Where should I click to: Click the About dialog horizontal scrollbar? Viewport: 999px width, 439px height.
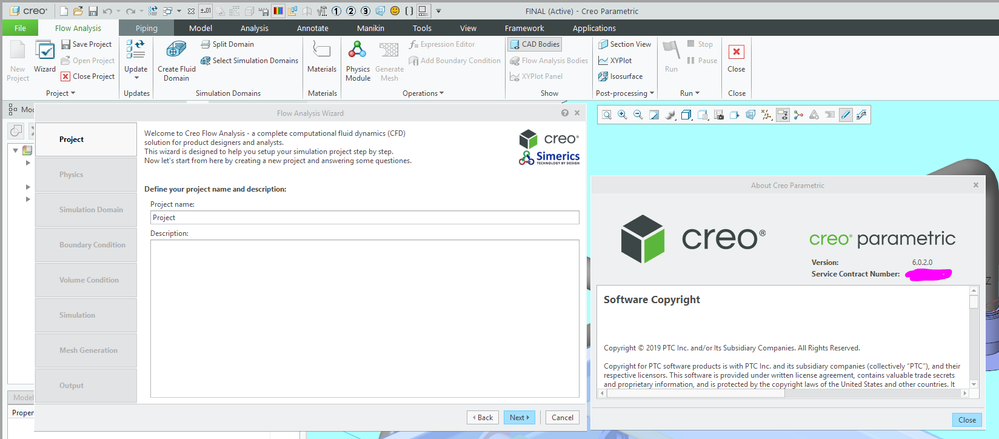pyautogui.click(x=783, y=393)
